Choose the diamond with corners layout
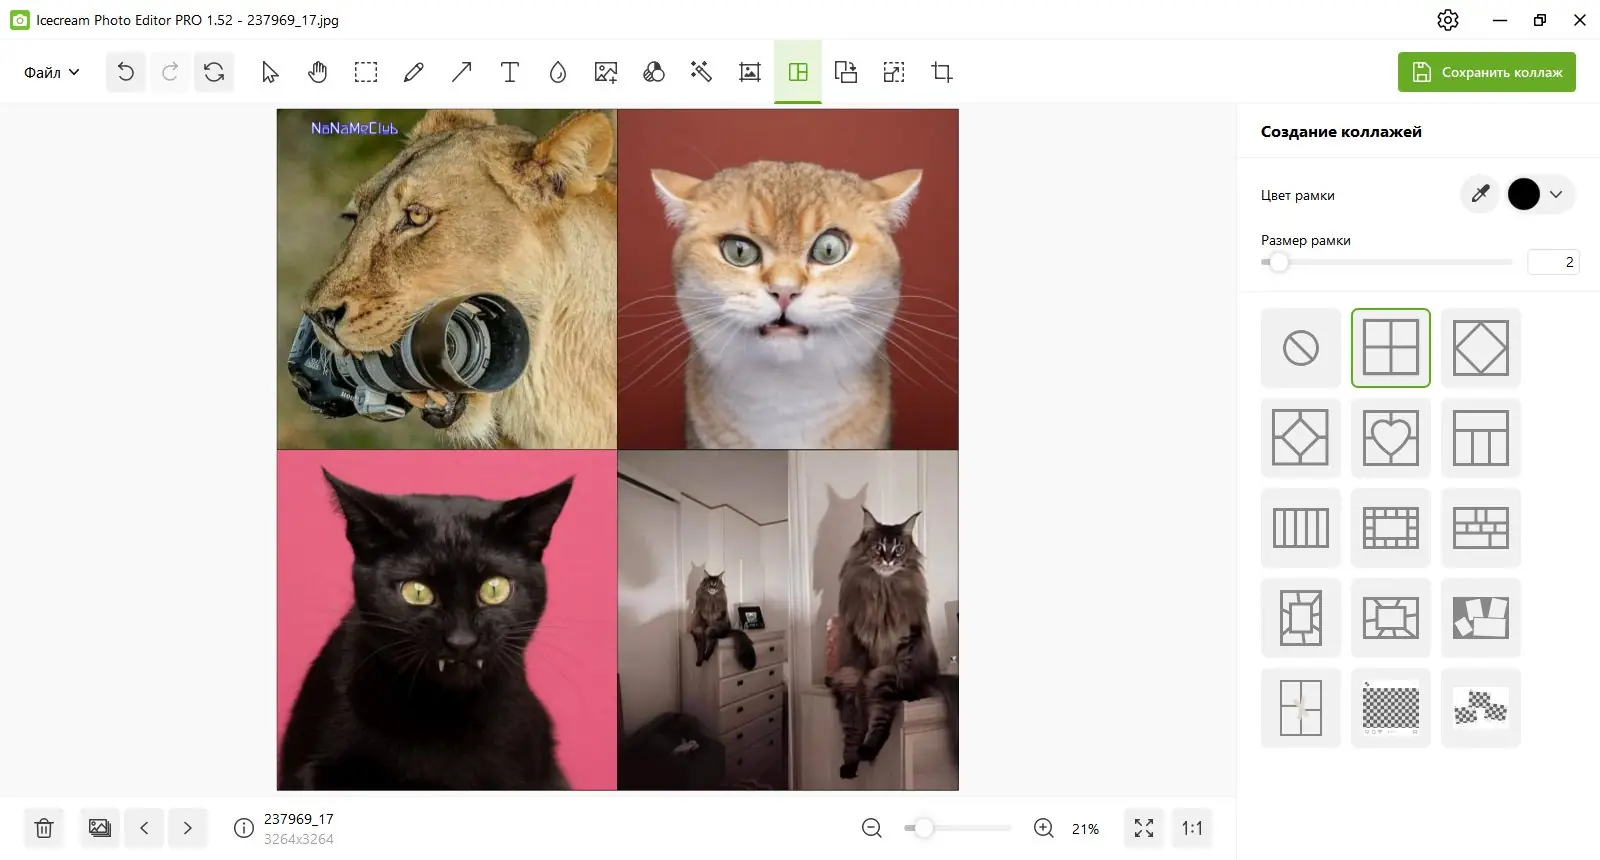This screenshot has height=860, width=1600. 1301,438
